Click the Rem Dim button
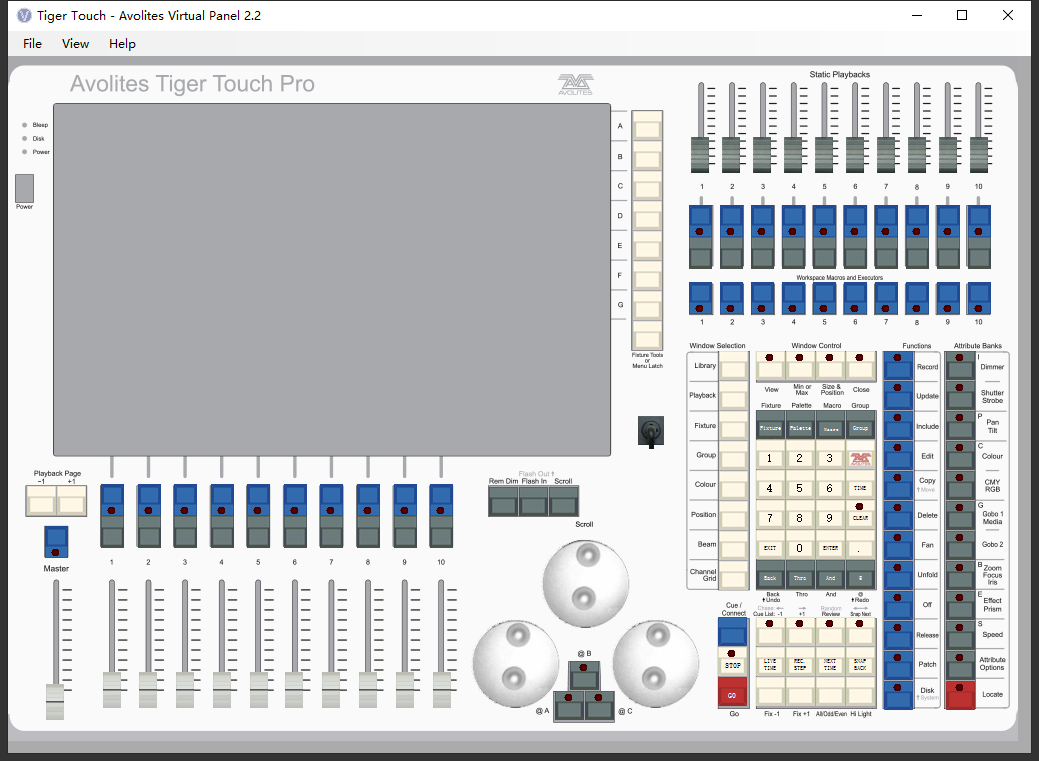Viewport: 1039px width, 761px height. (504, 502)
